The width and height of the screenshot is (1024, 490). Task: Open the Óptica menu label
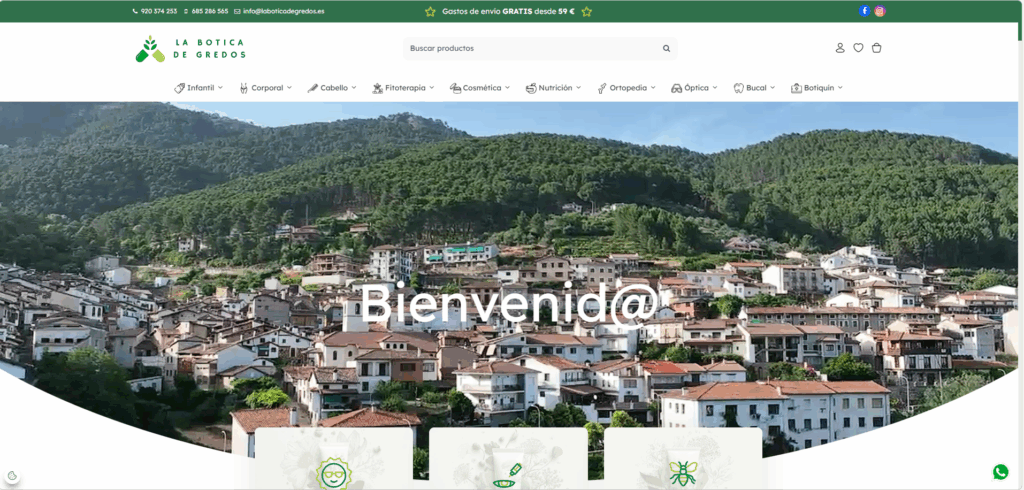click(697, 88)
